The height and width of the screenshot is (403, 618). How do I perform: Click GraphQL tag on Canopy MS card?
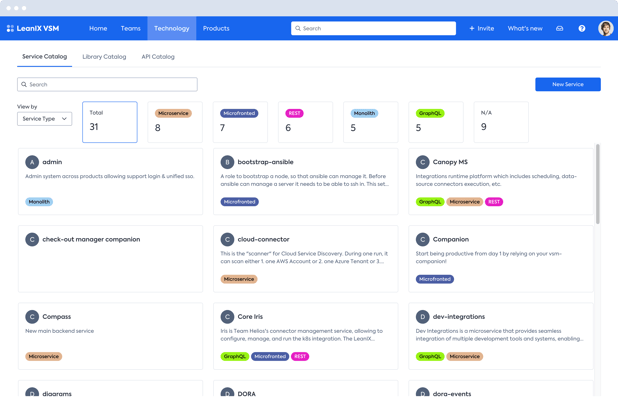tap(430, 202)
